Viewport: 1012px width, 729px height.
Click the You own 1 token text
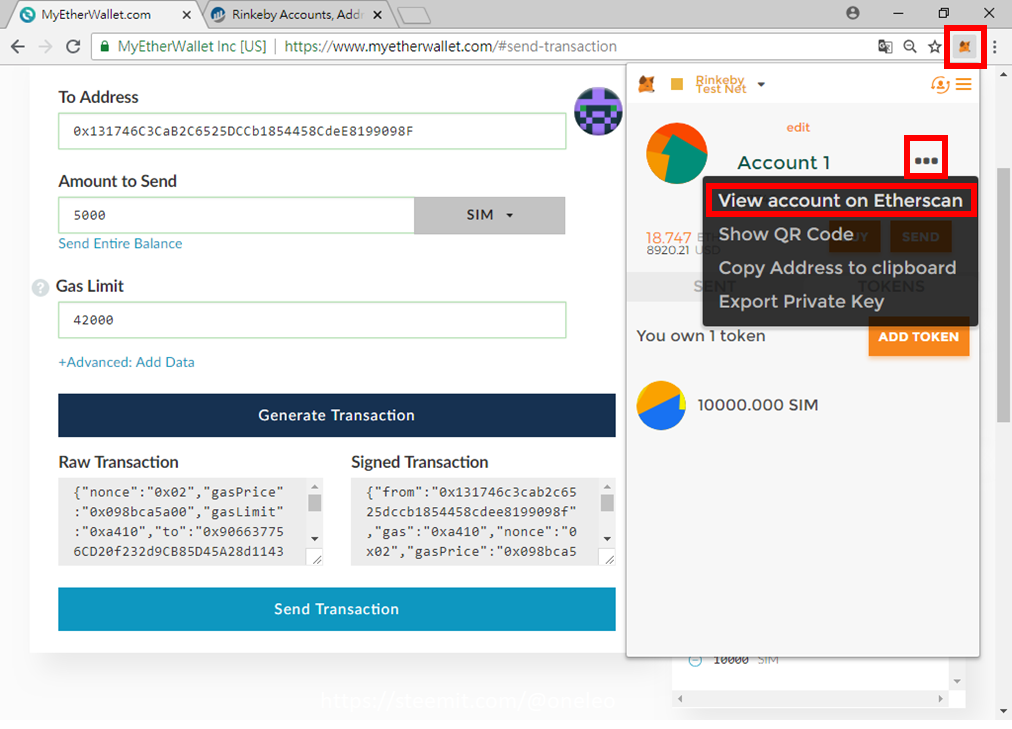click(x=701, y=336)
